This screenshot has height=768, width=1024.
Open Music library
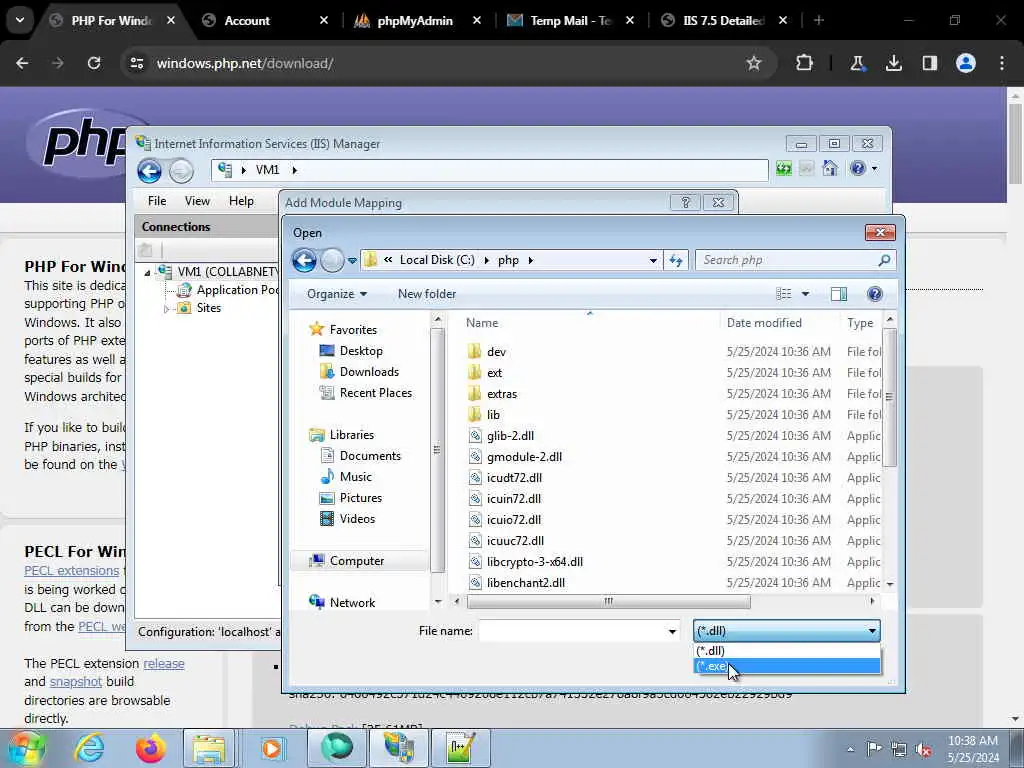(x=355, y=477)
